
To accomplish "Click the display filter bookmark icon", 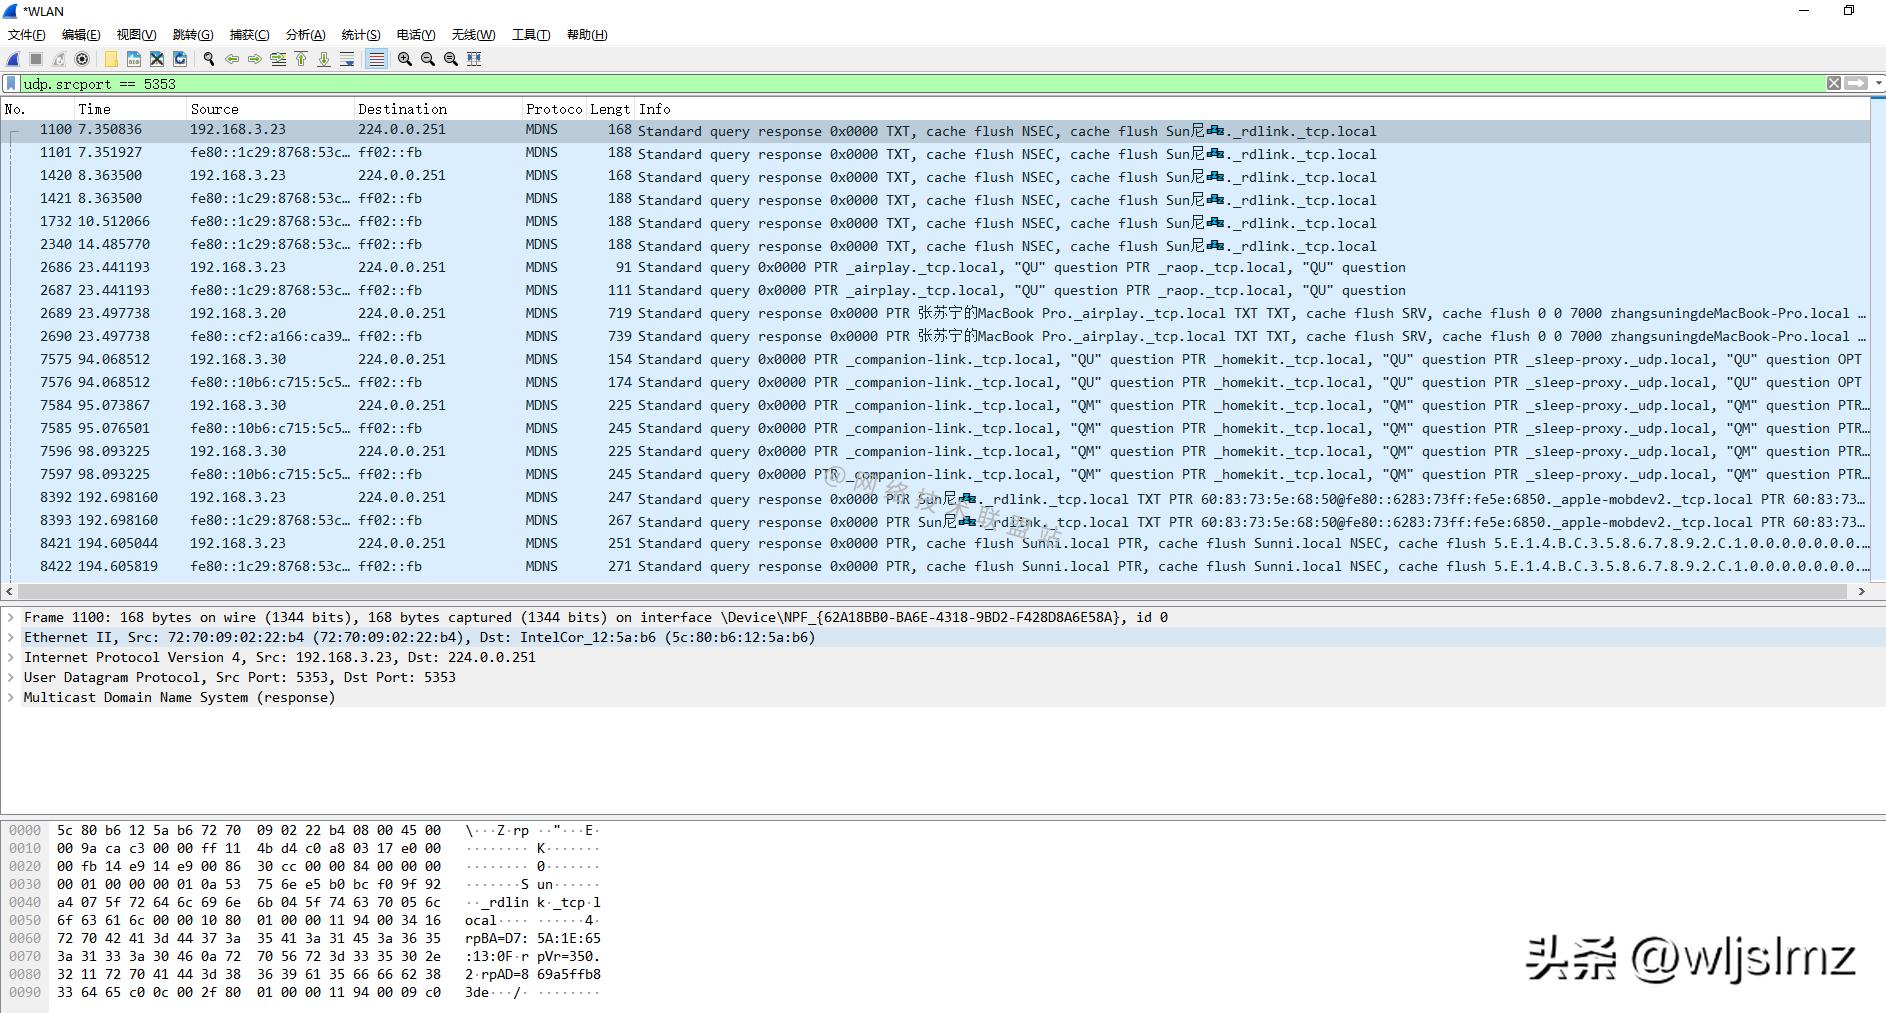I will pos(11,84).
